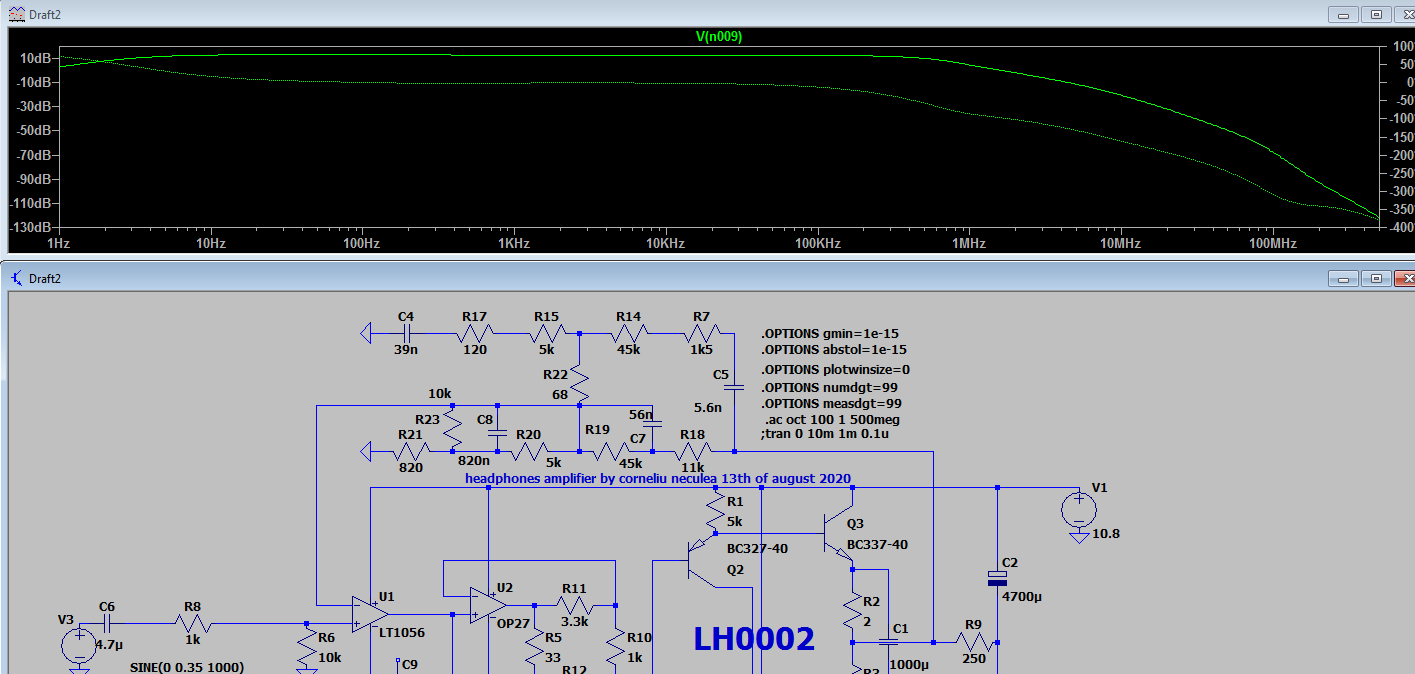Click the BC327-40 transistor model label
Image resolution: width=1415 pixels, height=674 pixels.
click(757, 548)
